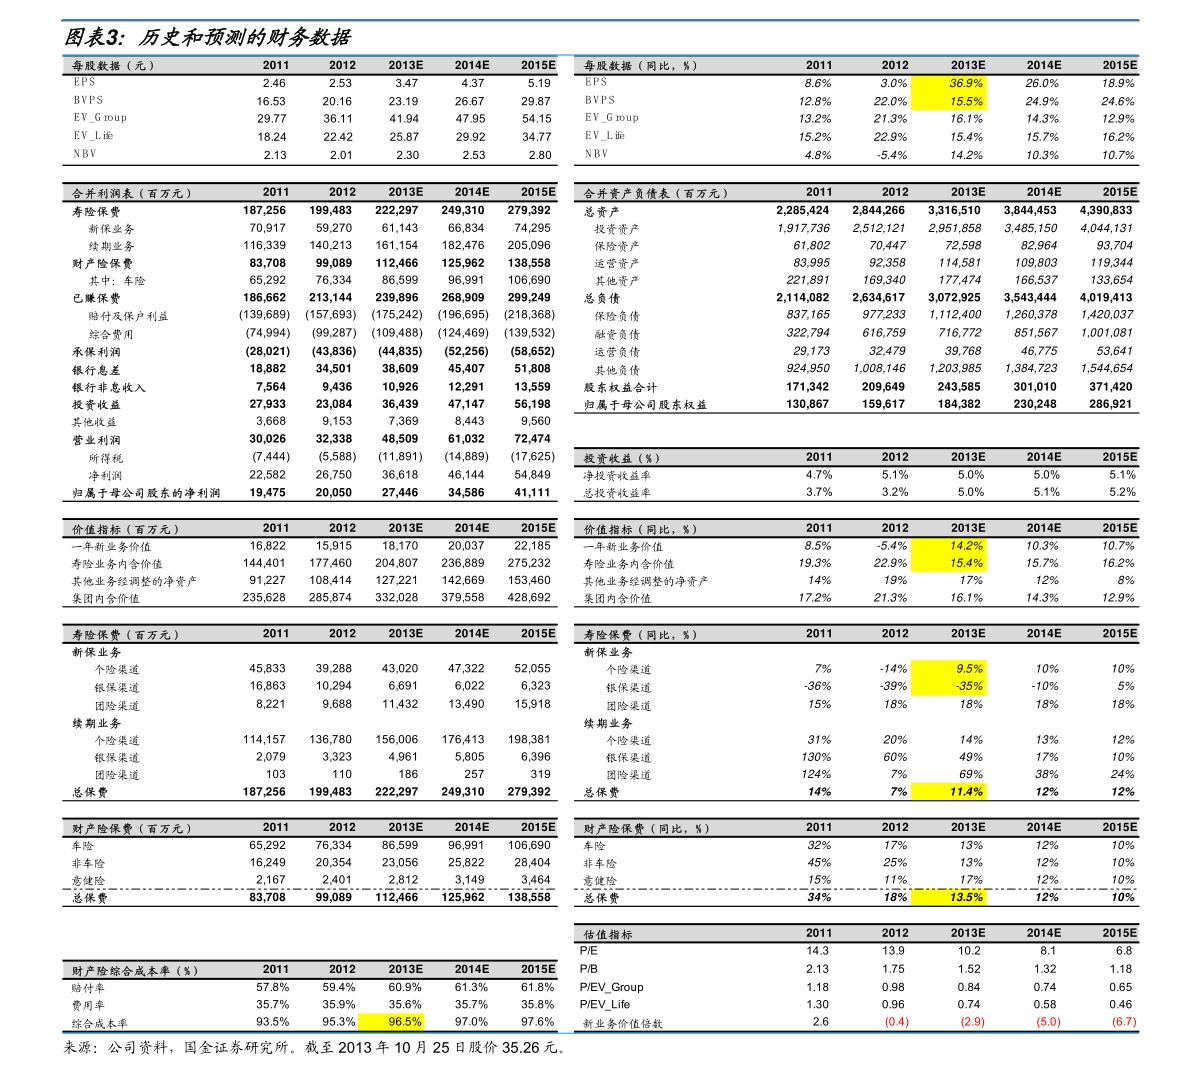Click EPS 2015E value 5.19
This screenshot has width=1191, height=1076.
click(x=539, y=84)
